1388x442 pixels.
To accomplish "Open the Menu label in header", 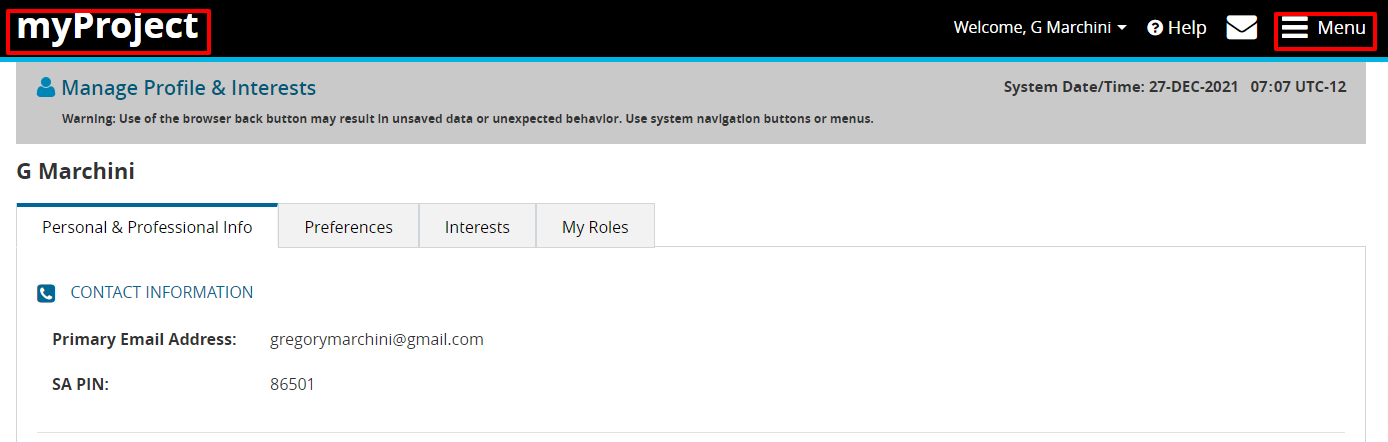I will pyautogui.click(x=1341, y=28).
